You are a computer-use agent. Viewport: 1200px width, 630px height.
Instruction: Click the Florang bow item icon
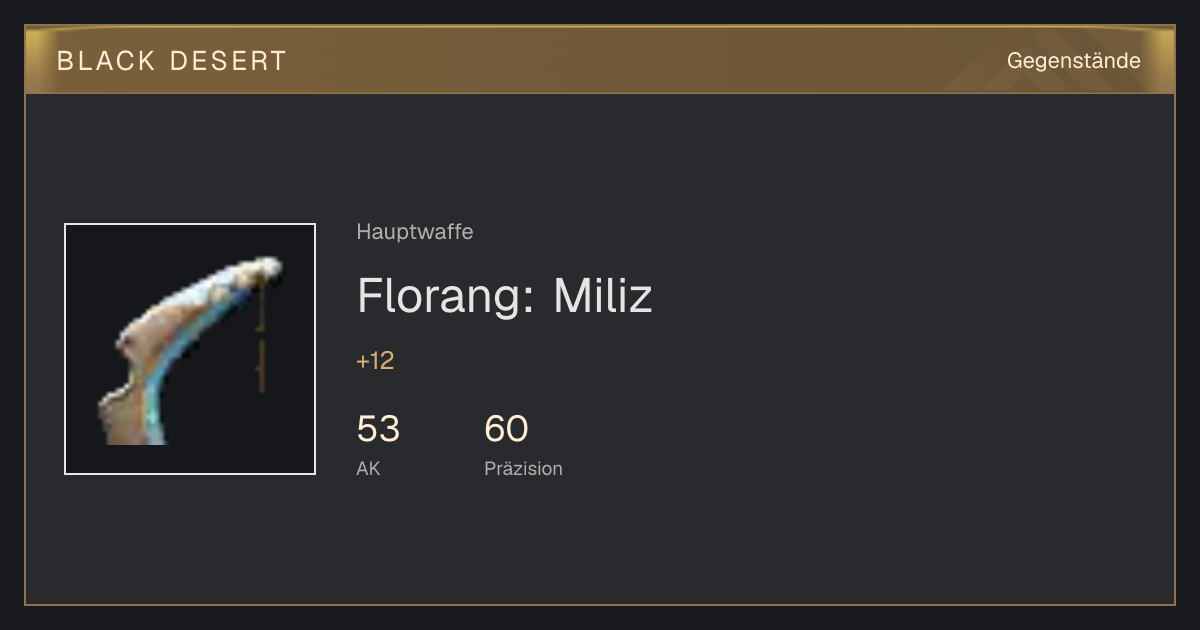coord(190,349)
